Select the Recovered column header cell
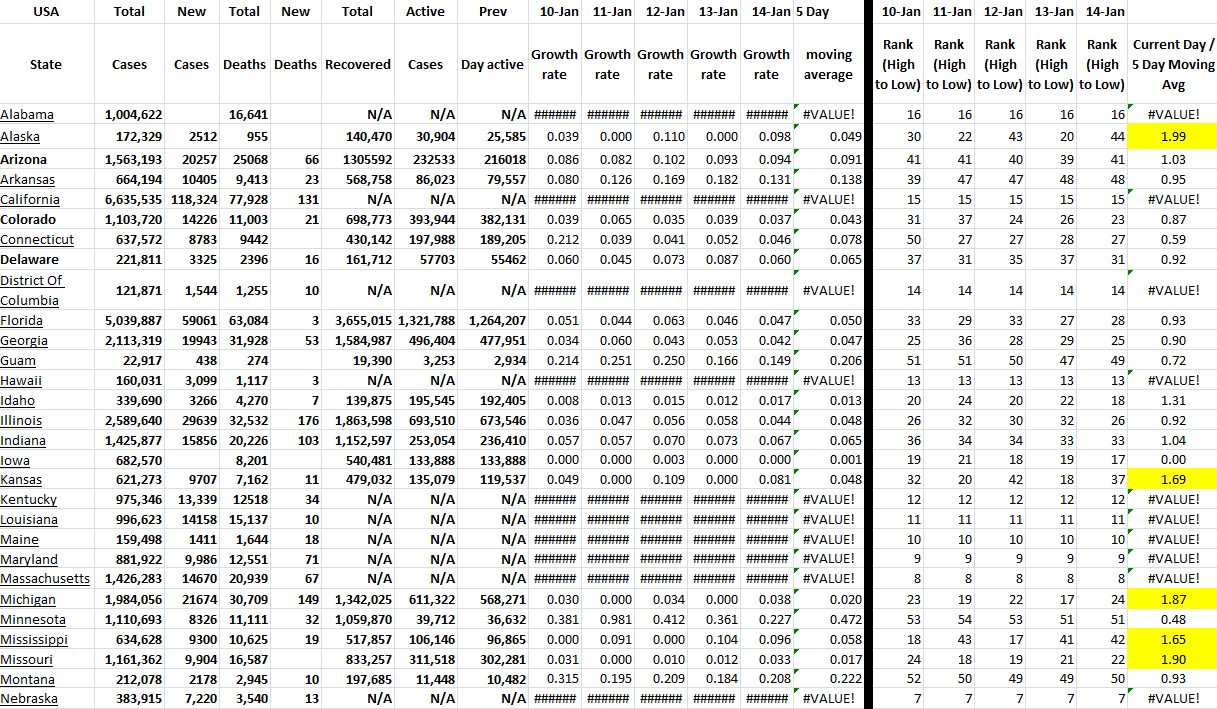Image resolution: width=1217 pixels, height=709 pixels. 357,65
